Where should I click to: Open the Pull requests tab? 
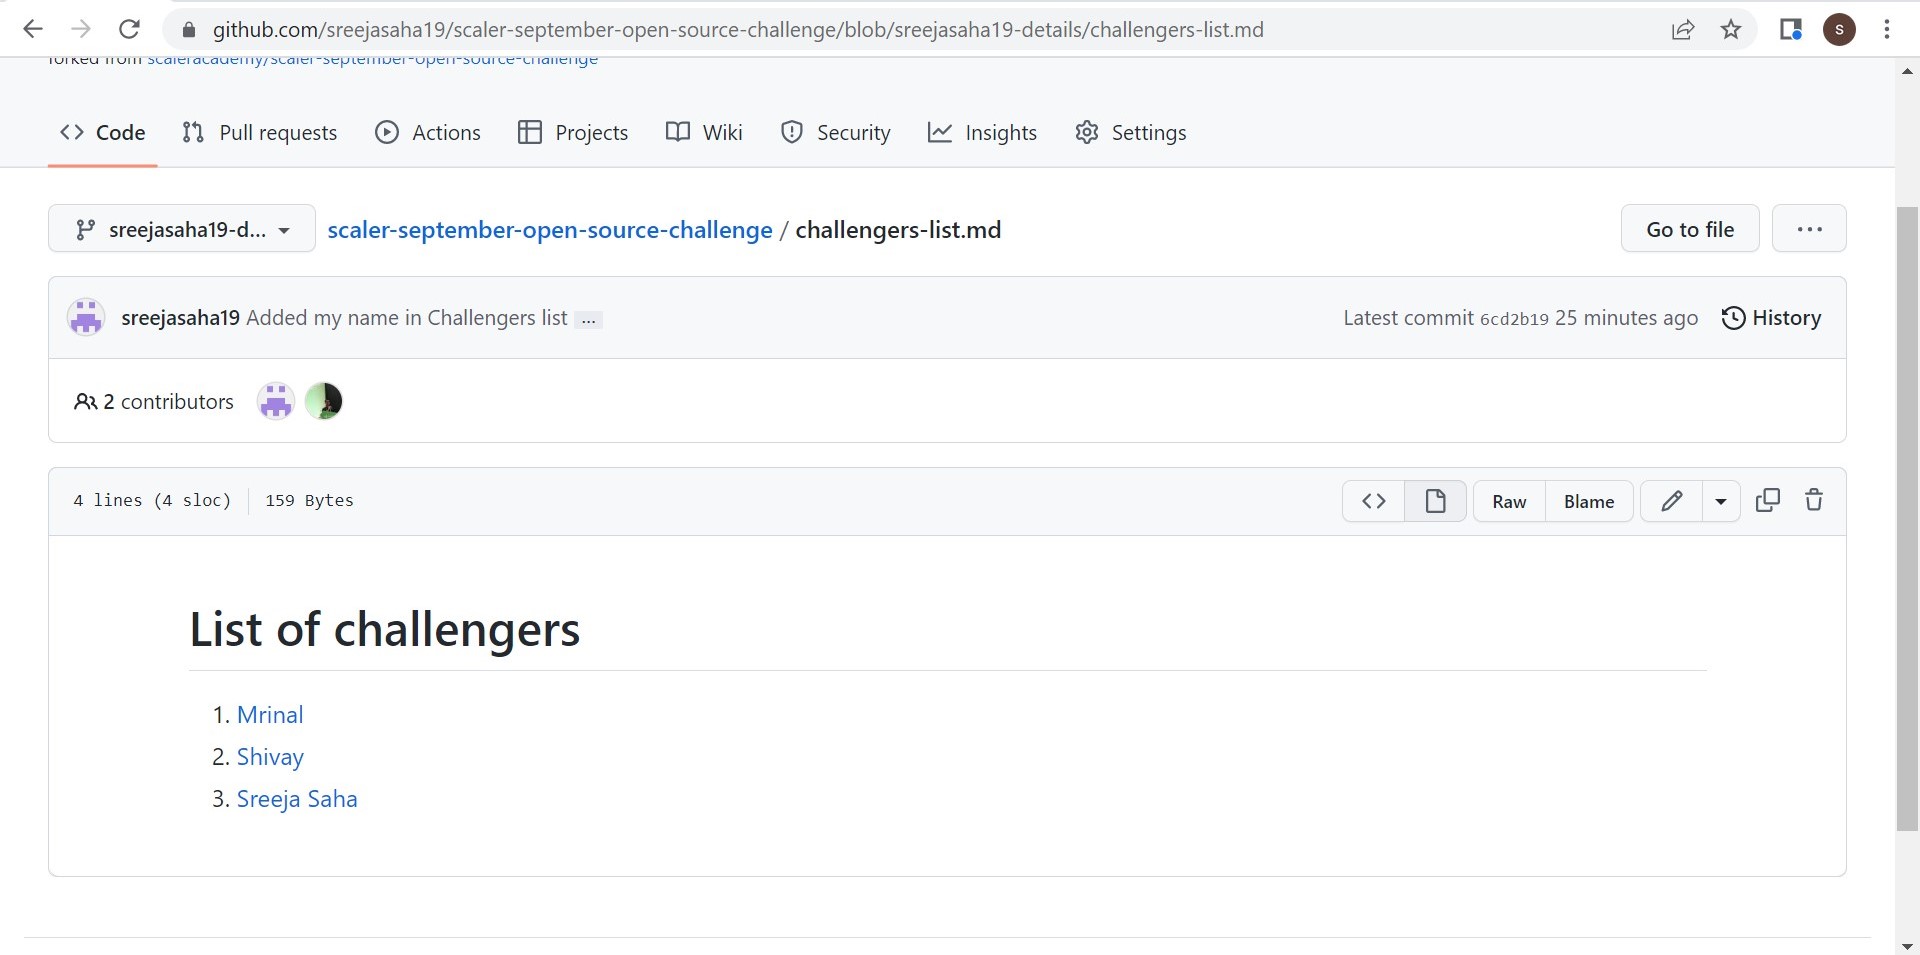pos(260,133)
